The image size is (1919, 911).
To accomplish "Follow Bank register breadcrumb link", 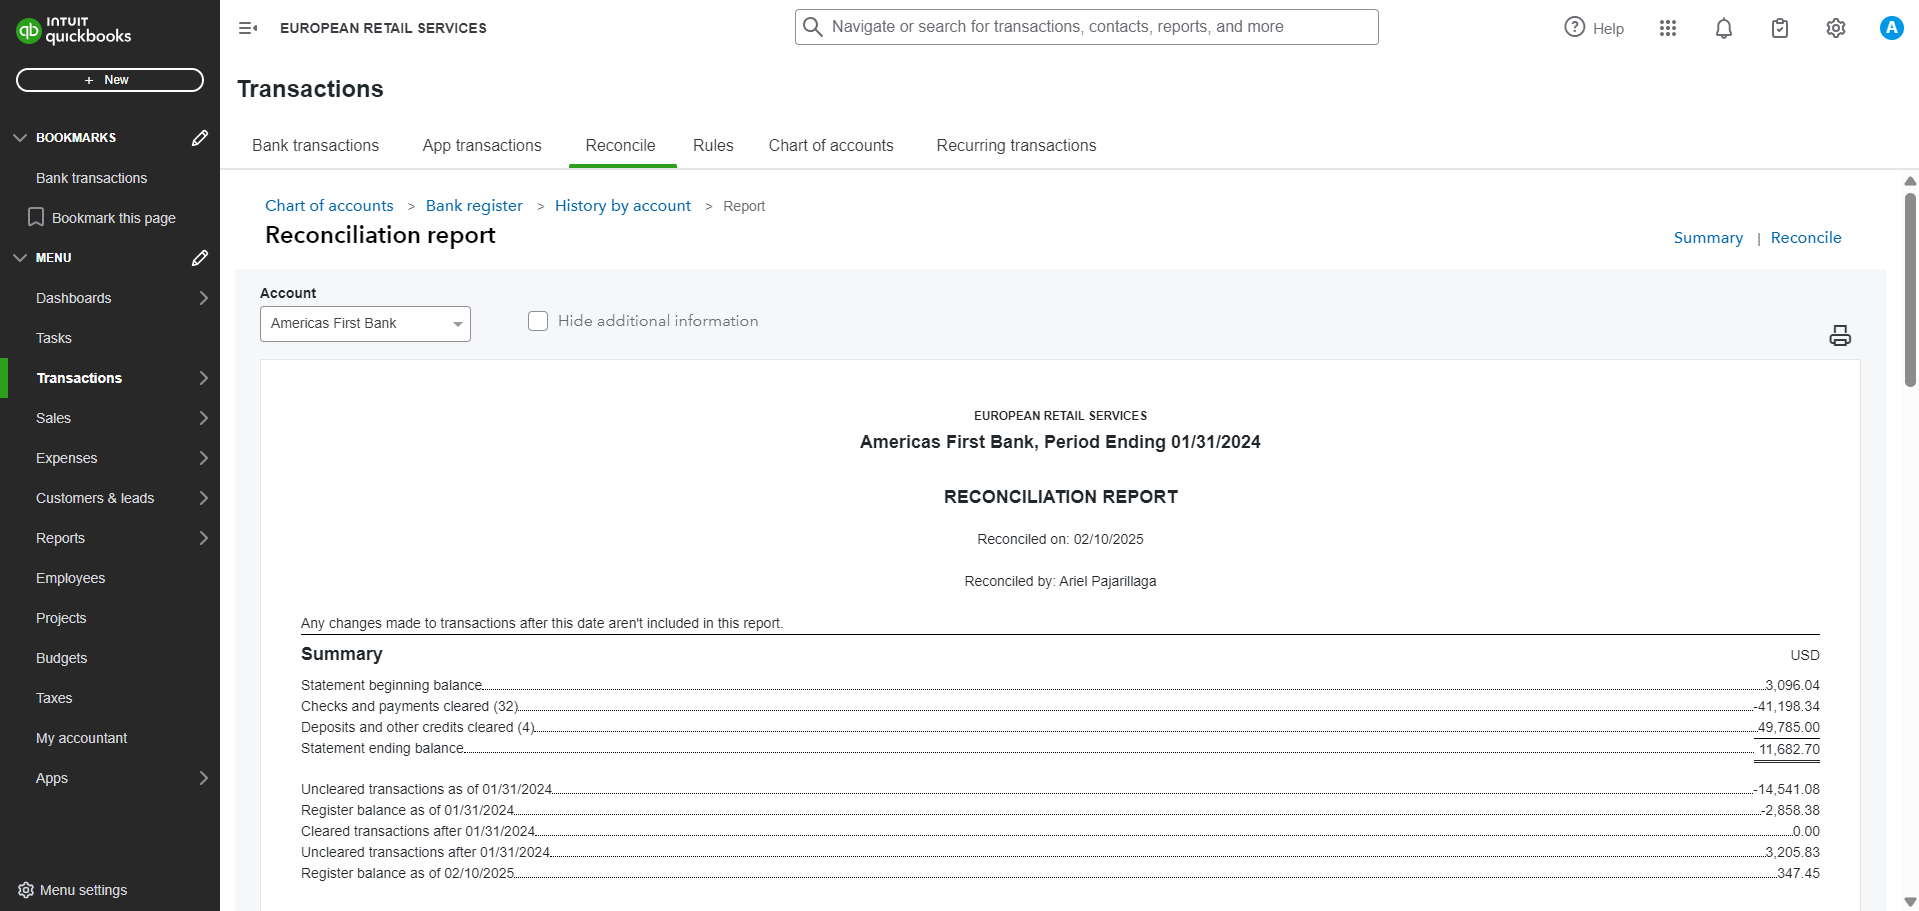I will pyautogui.click(x=474, y=206).
